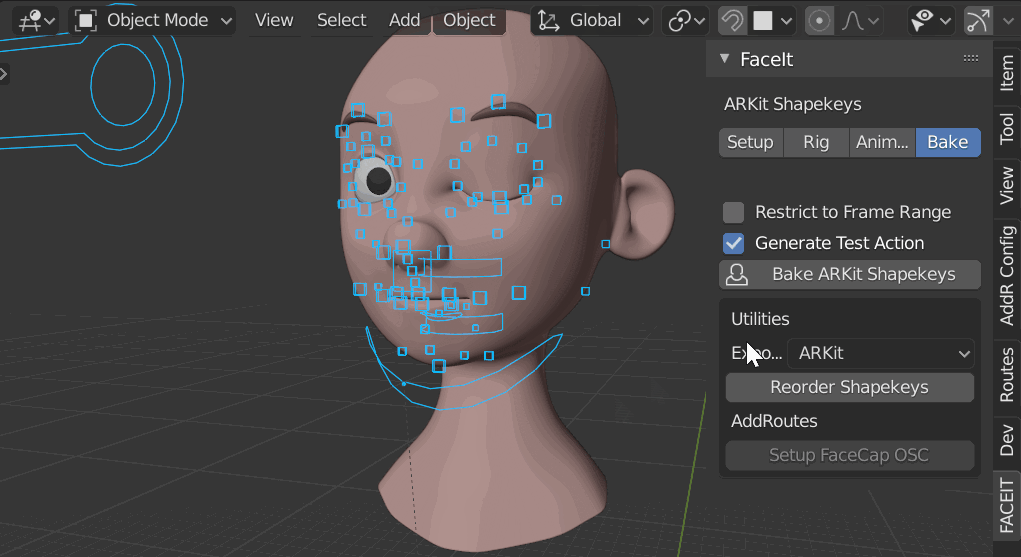Uncheck Generate Test Action
The image size is (1021, 557).
[734, 243]
